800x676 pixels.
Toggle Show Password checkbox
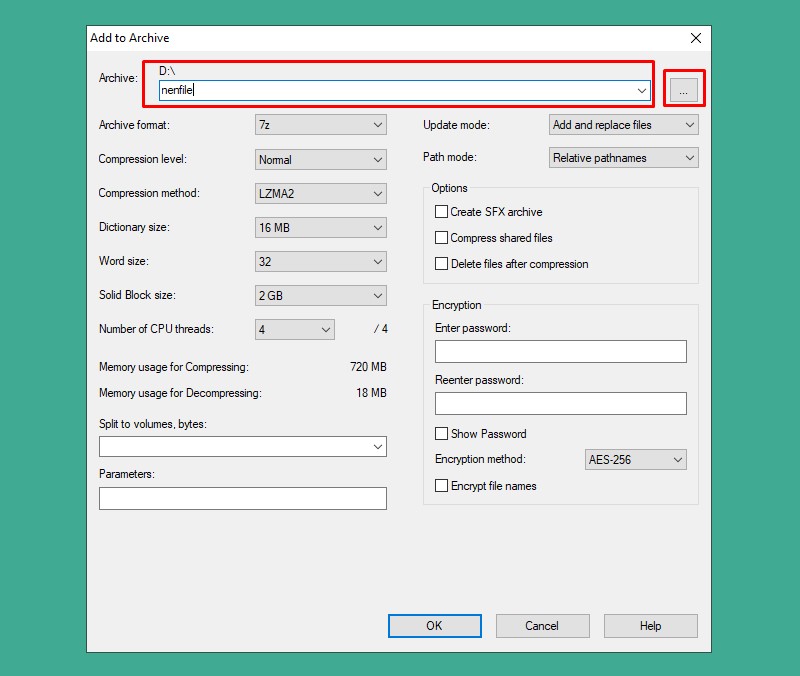[x=441, y=434]
